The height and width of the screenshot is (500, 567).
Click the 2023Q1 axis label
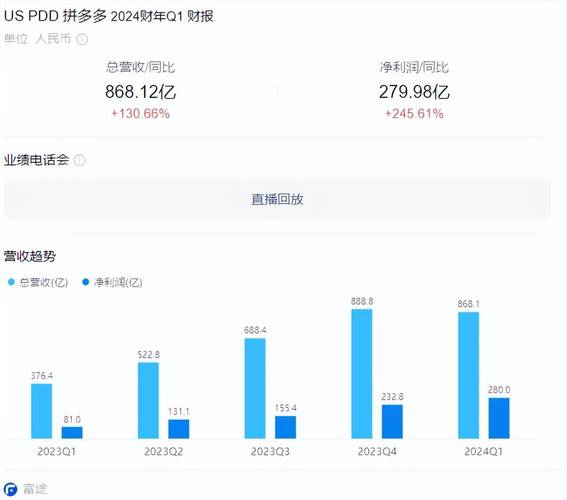(x=56, y=452)
